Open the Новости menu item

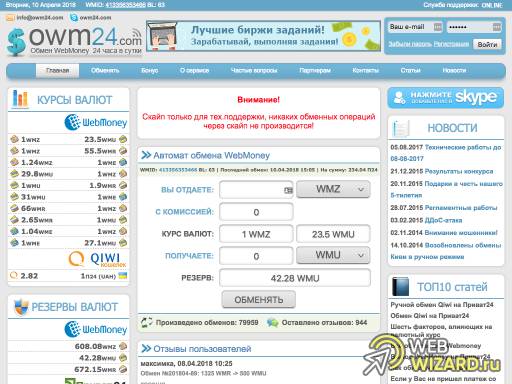coord(454,71)
